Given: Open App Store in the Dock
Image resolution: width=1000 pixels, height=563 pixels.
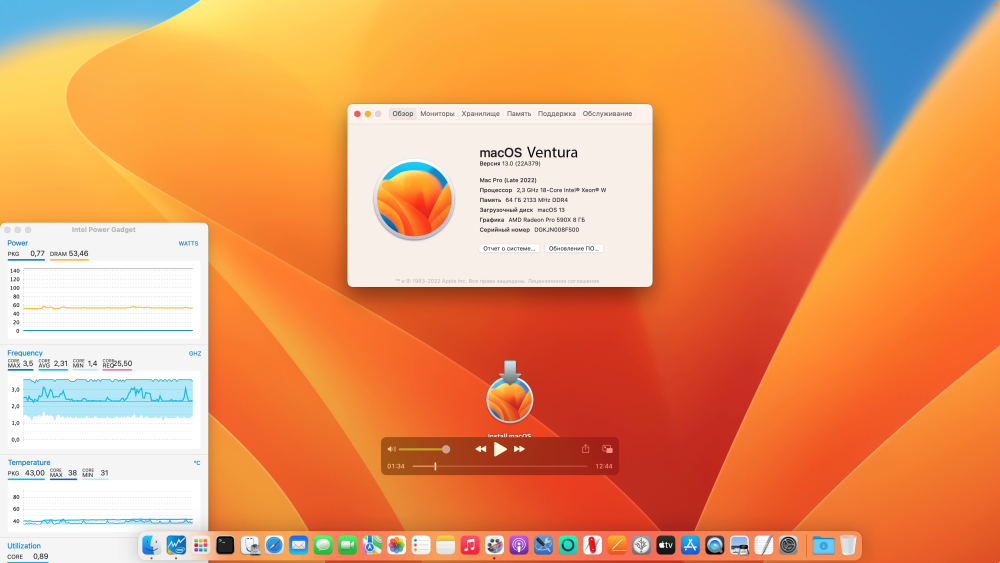Looking at the screenshot, I should [690, 545].
